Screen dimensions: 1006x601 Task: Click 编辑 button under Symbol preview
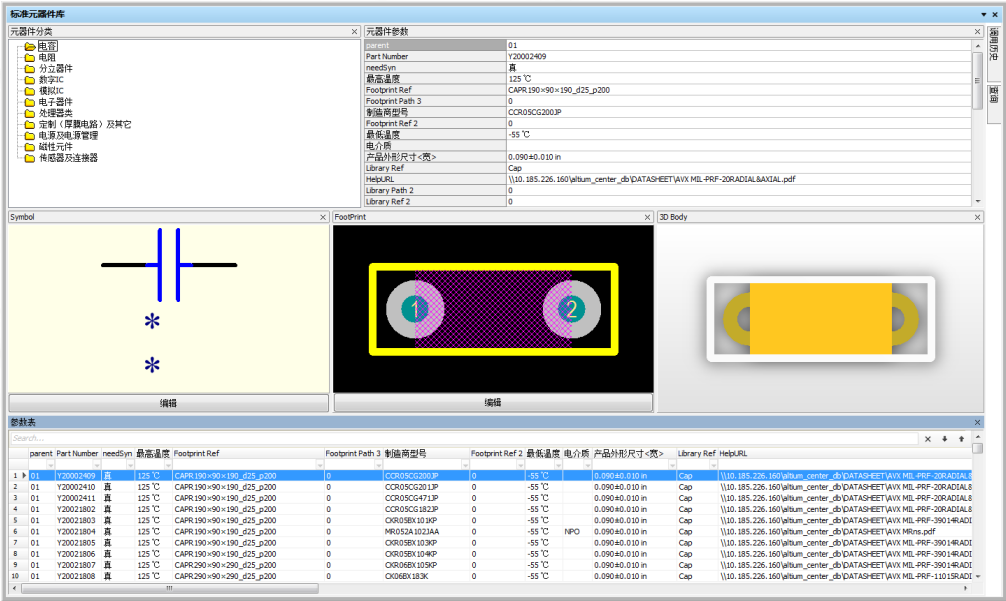pos(168,403)
